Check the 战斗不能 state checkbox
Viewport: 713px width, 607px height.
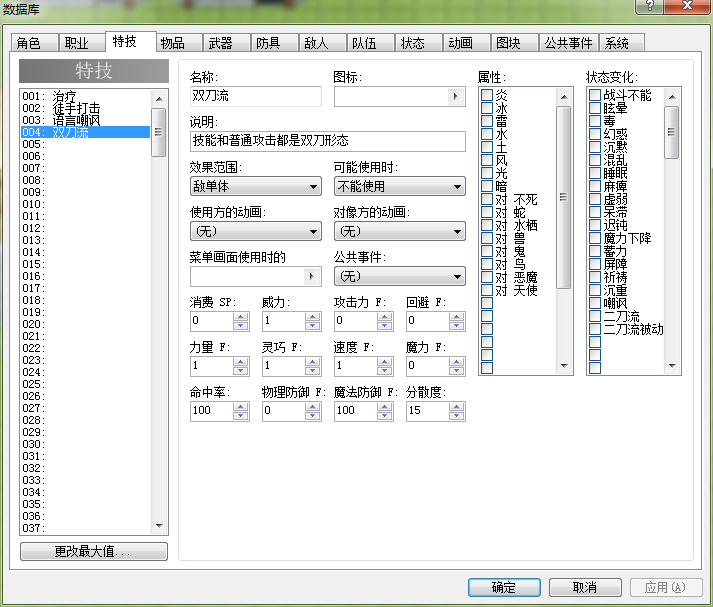point(595,95)
